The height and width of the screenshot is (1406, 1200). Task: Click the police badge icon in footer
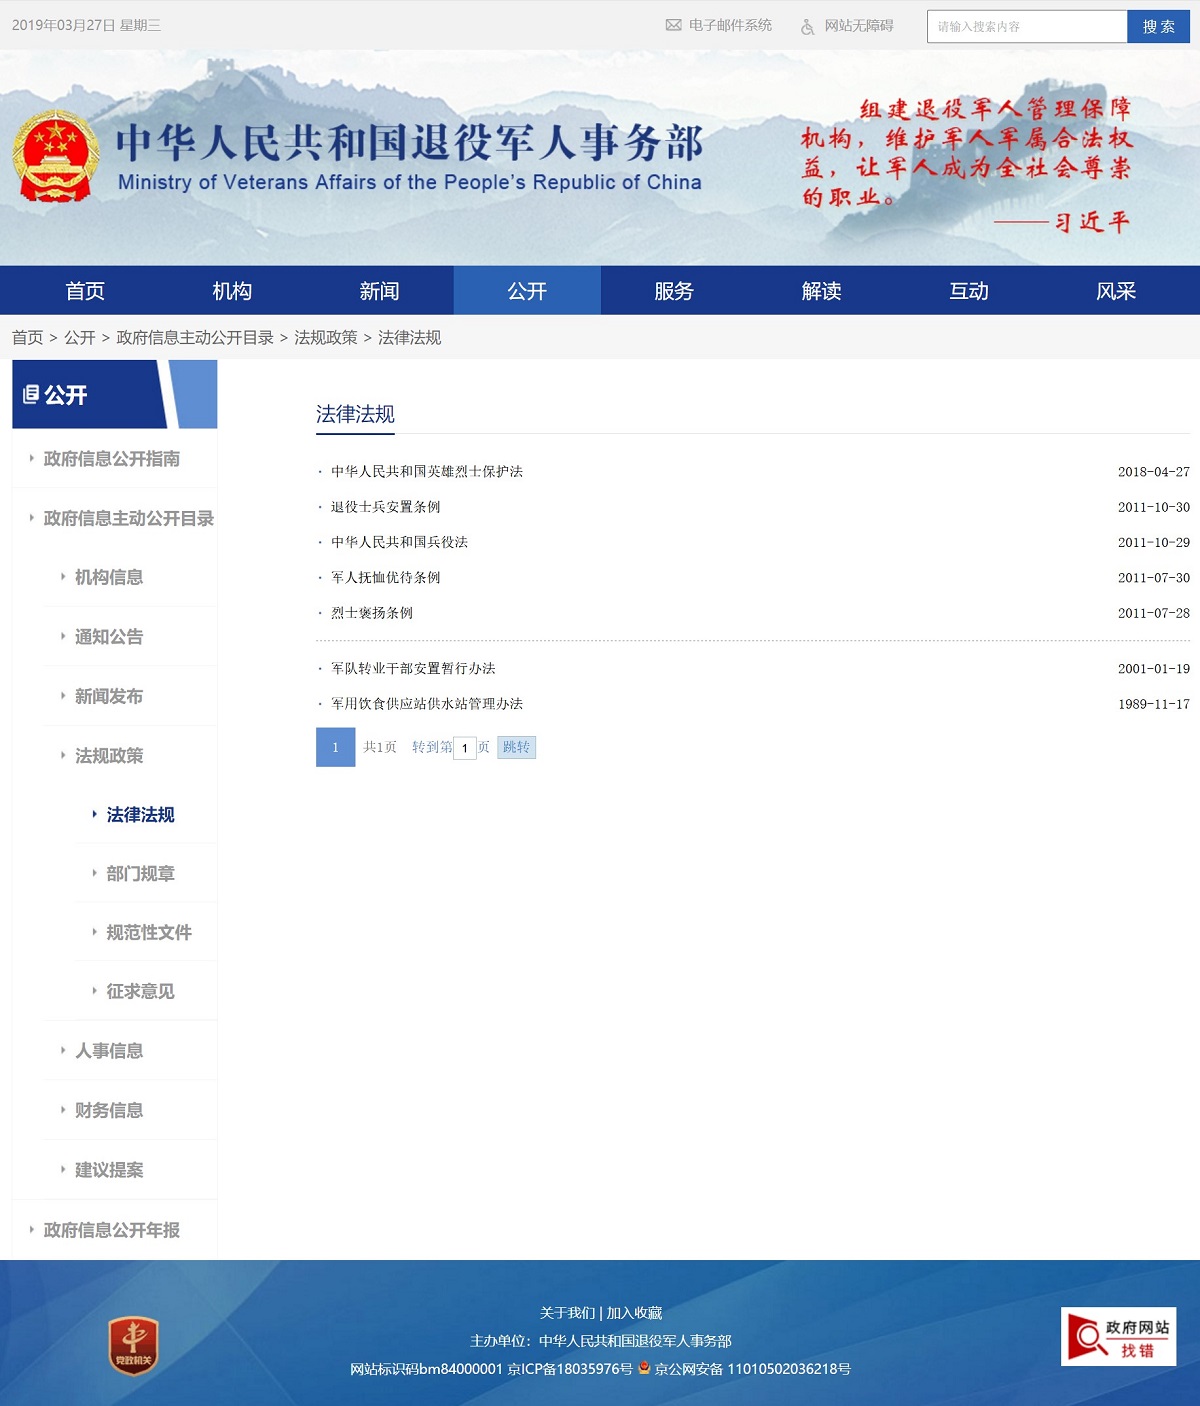click(x=644, y=1368)
